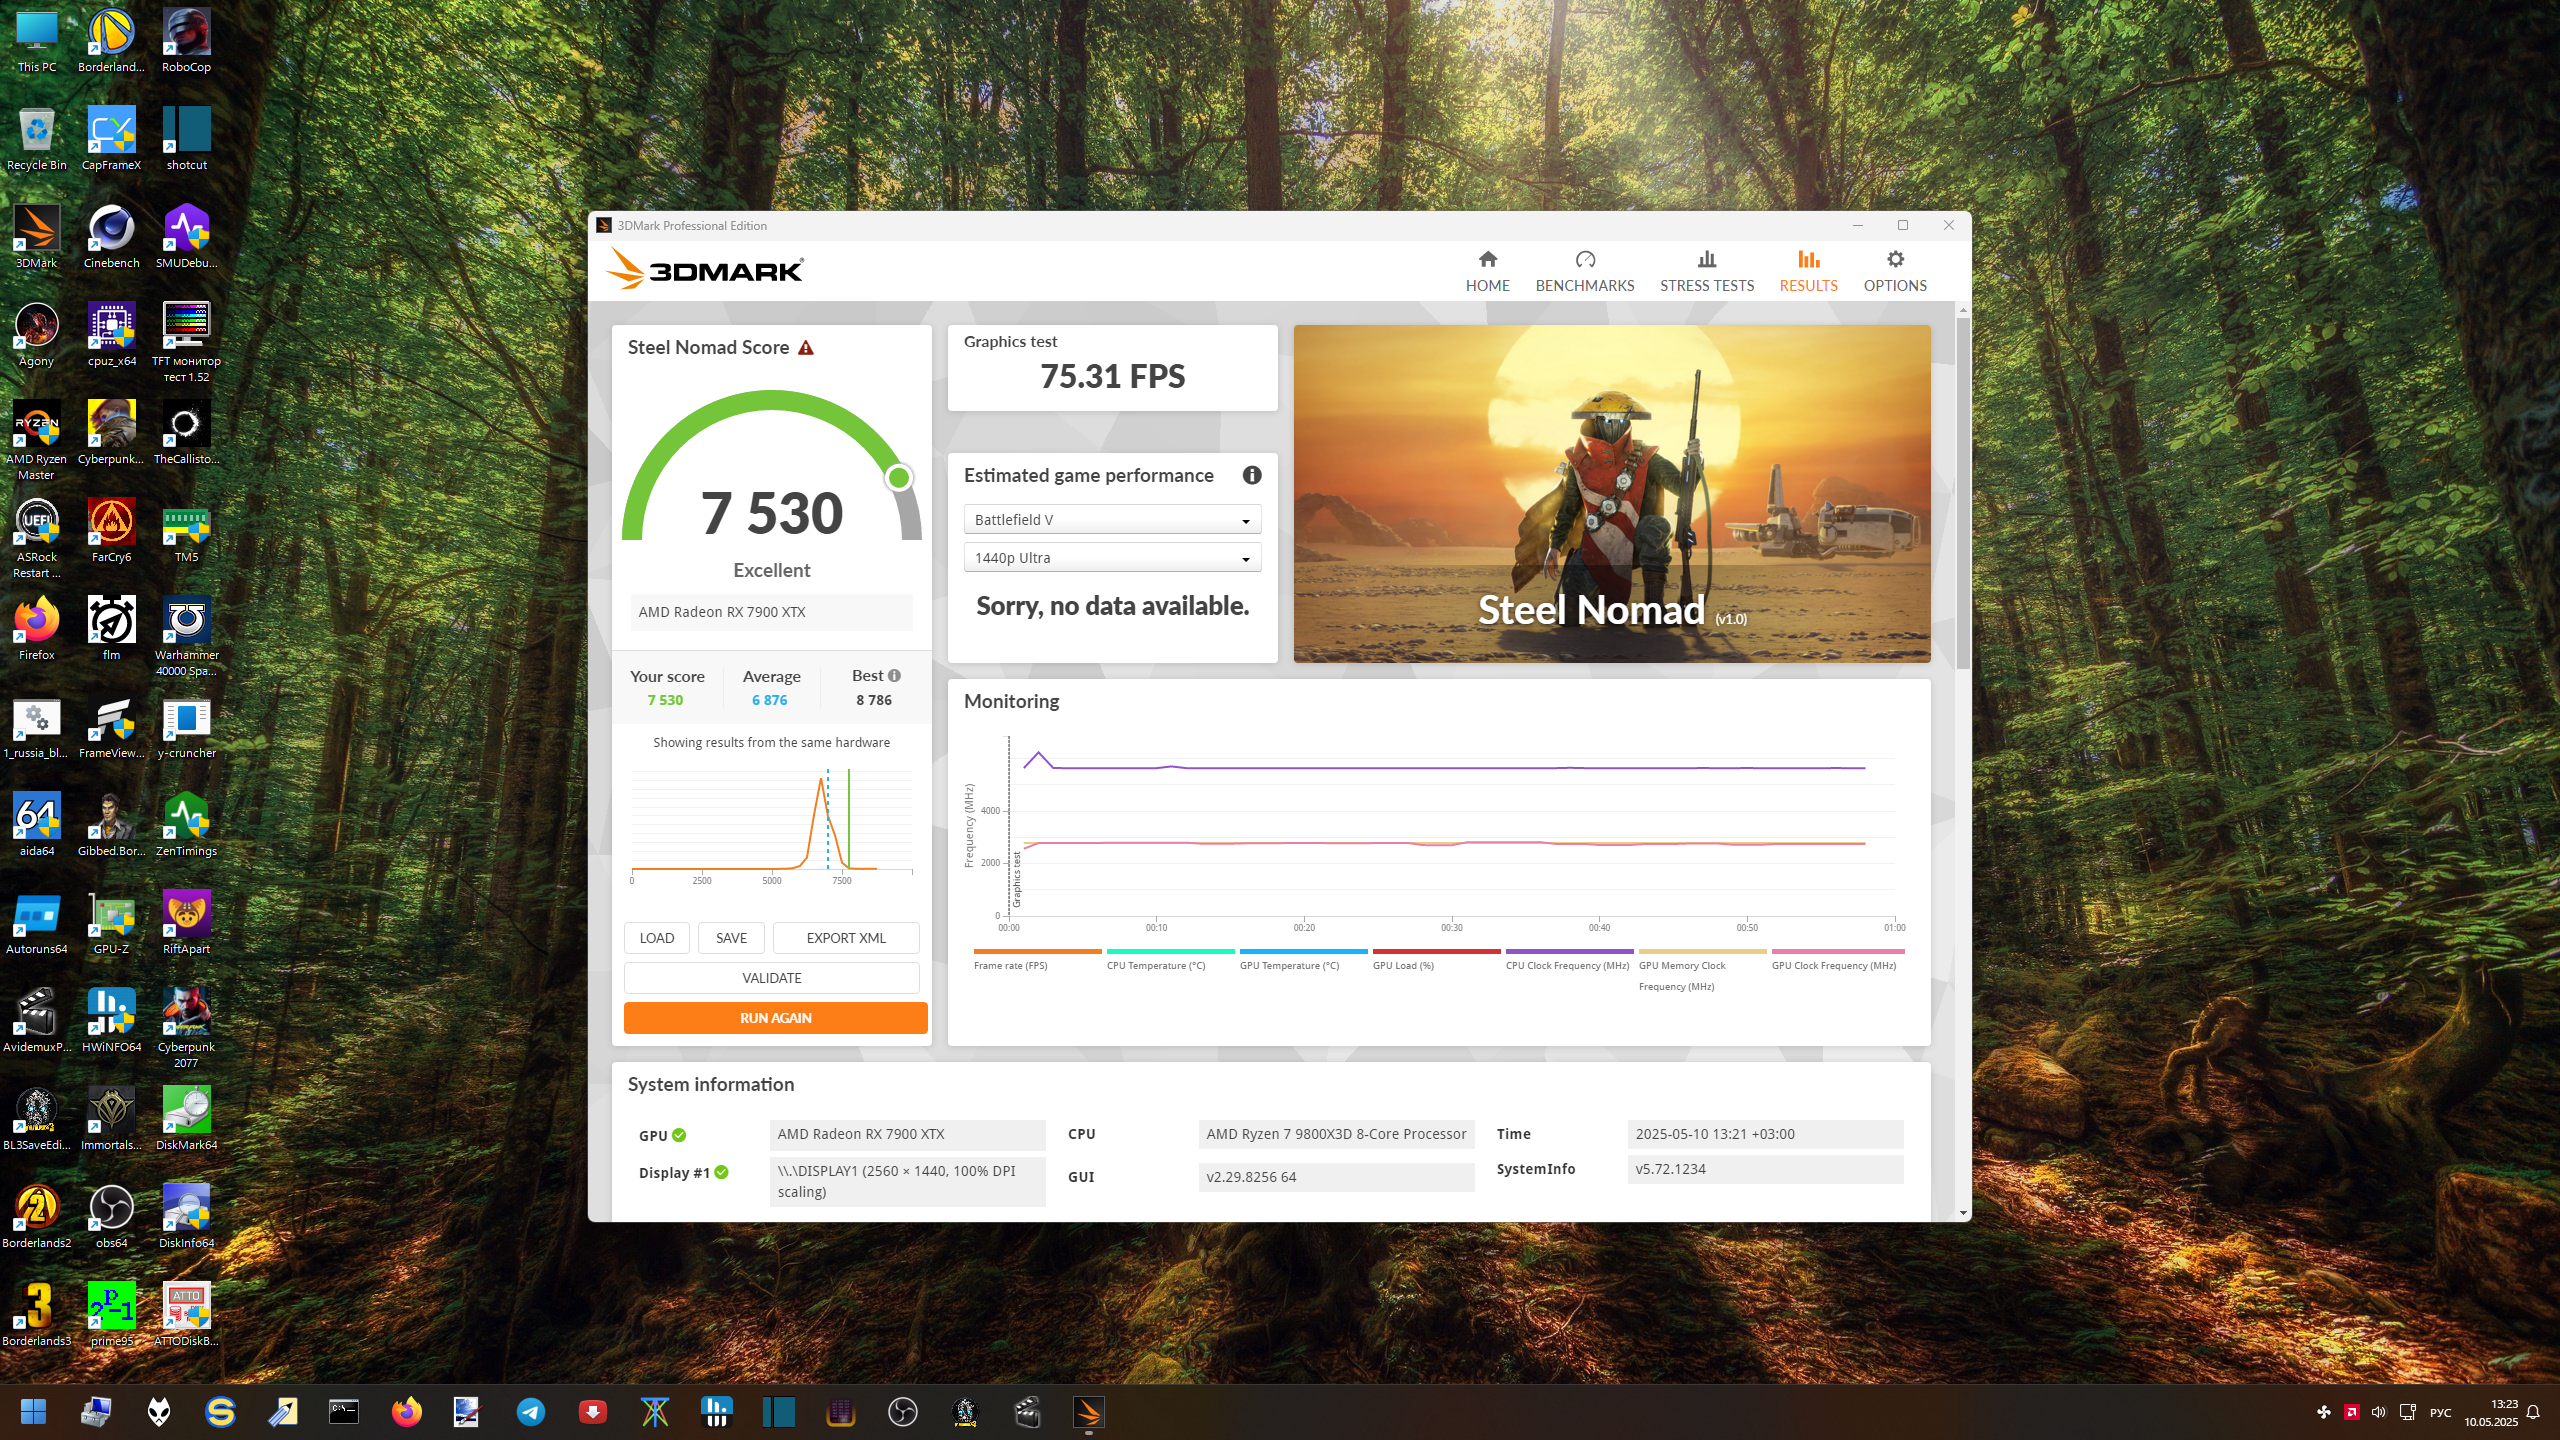The height and width of the screenshot is (1440, 2560).
Task: Click the warning icon next to Steel Nomad Score
Action: pos(806,348)
